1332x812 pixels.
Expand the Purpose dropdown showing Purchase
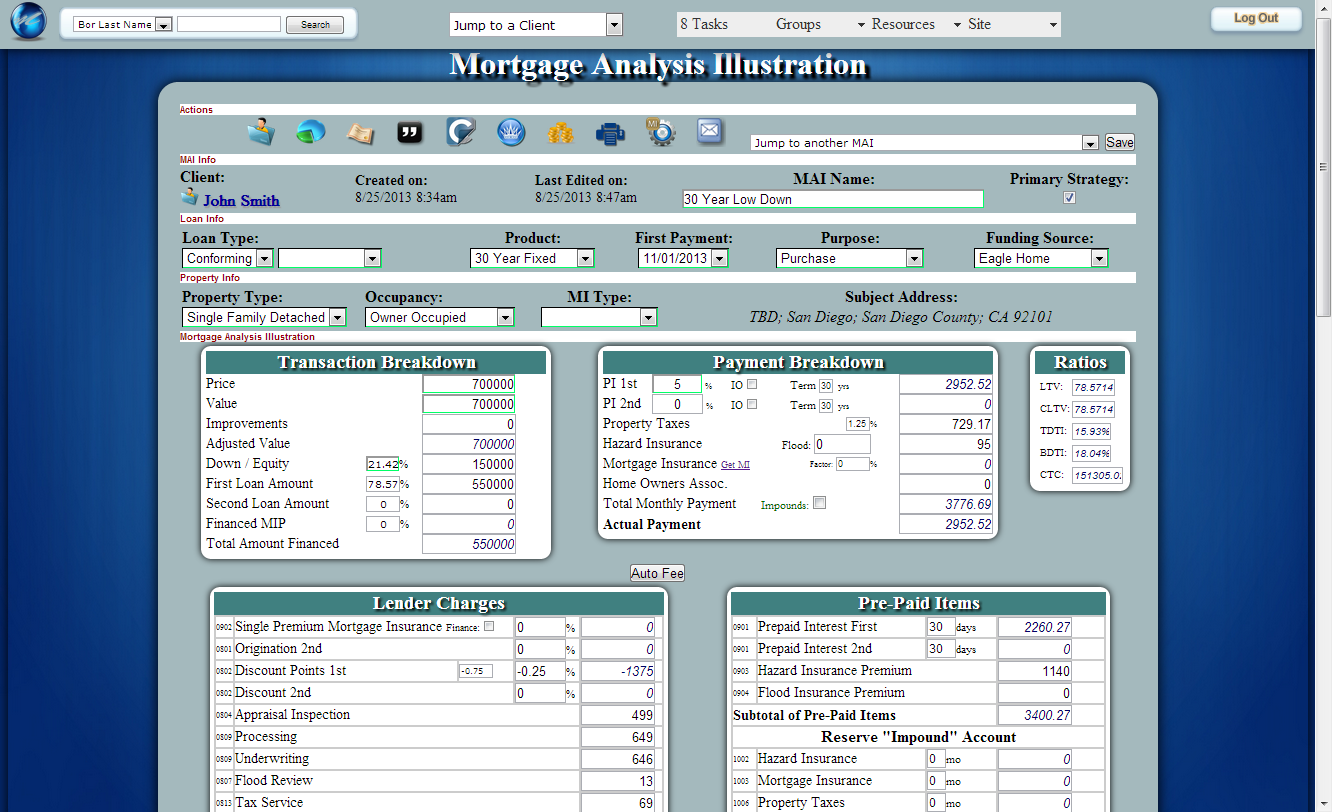click(x=914, y=257)
